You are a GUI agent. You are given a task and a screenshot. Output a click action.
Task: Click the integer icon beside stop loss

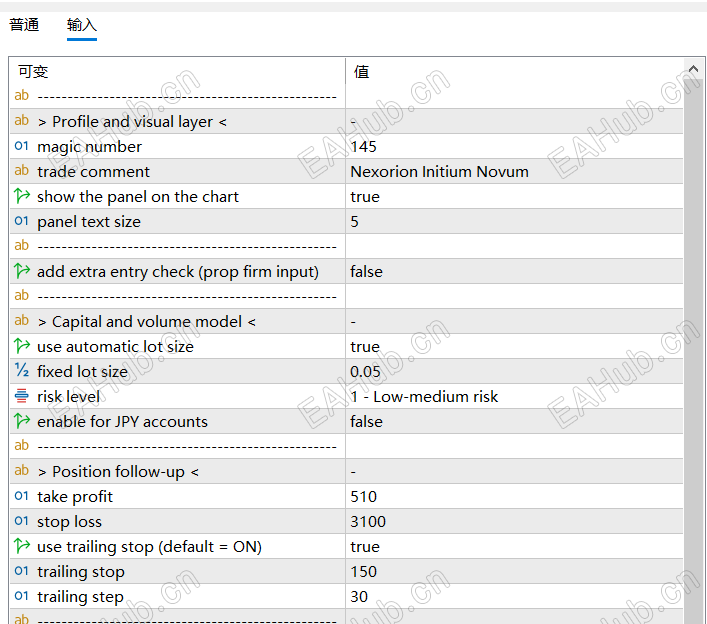[21, 521]
